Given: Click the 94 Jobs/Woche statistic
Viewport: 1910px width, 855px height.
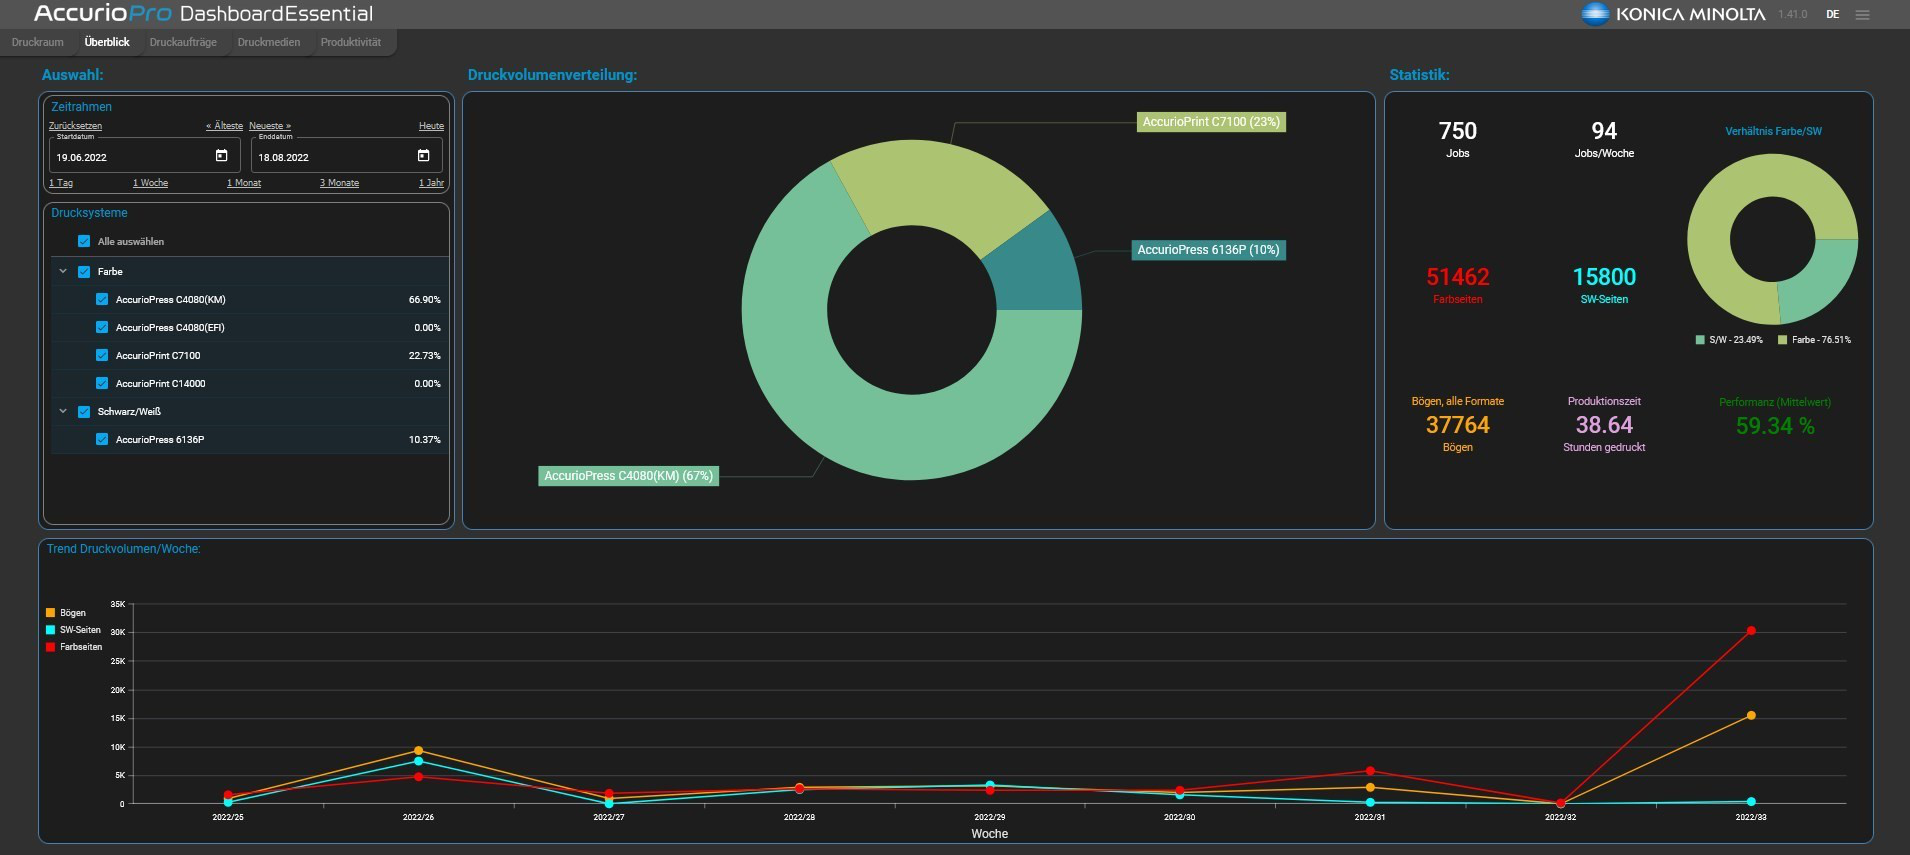Looking at the screenshot, I should tap(1604, 131).
